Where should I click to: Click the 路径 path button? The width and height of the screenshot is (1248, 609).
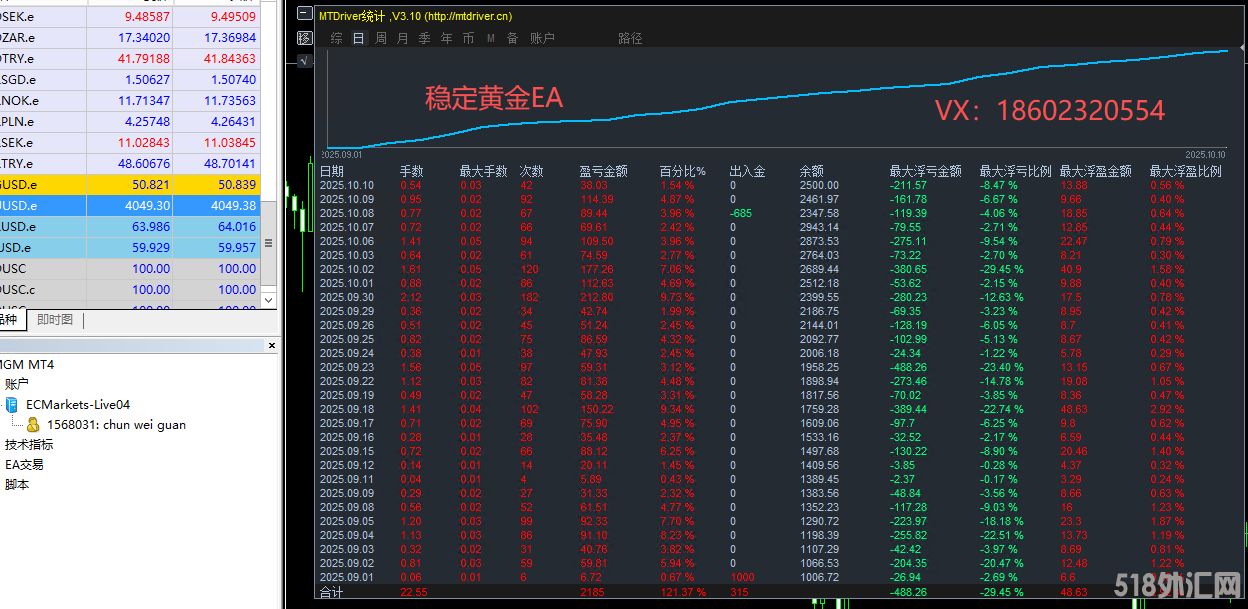click(x=630, y=38)
